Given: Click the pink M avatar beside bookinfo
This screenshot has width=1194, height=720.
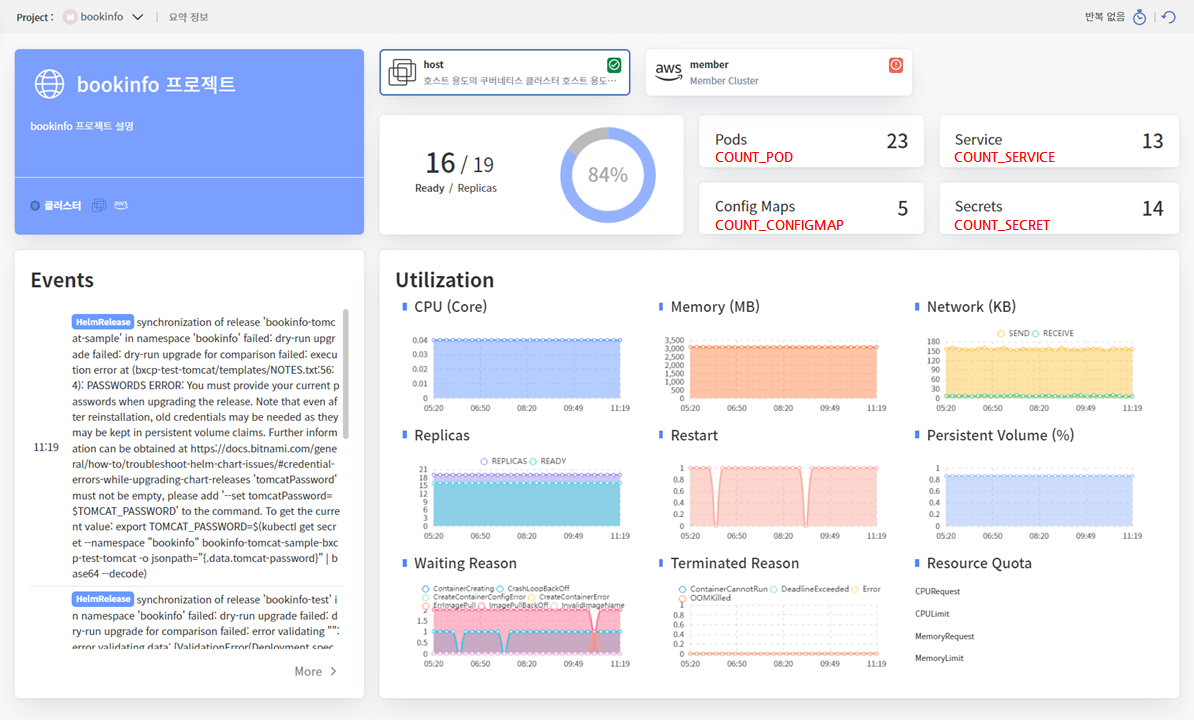Looking at the screenshot, I should pyautogui.click(x=70, y=17).
